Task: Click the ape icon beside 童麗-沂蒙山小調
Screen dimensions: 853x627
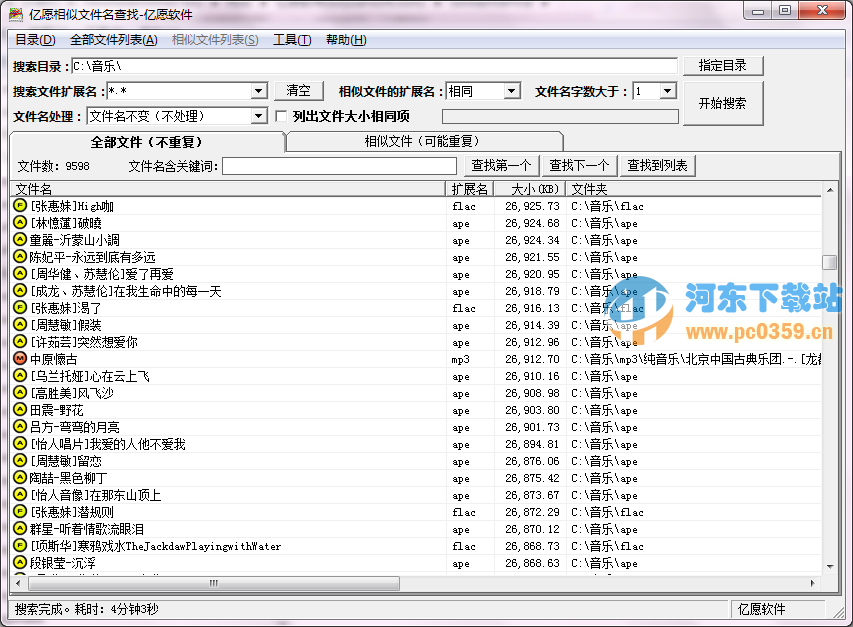Action: coord(18,241)
